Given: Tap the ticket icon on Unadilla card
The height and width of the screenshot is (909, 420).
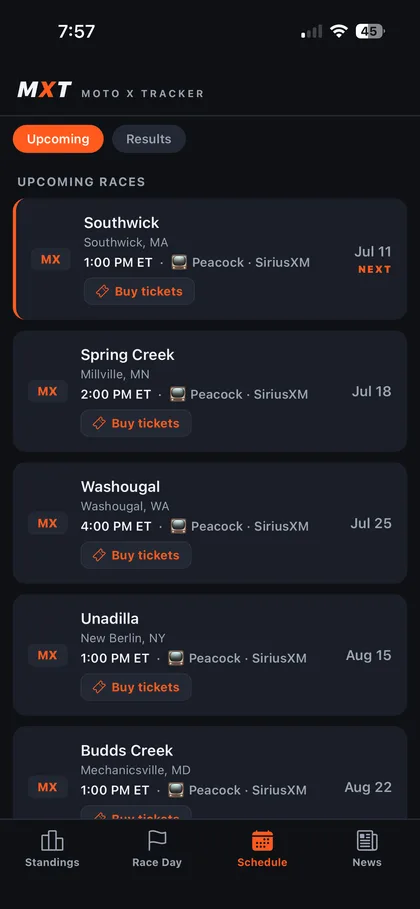Looking at the screenshot, I should (99, 687).
